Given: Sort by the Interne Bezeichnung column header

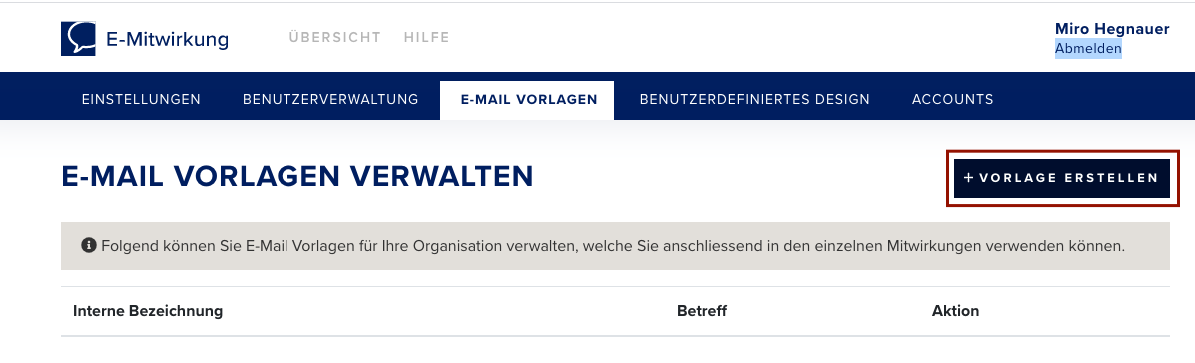Looking at the screenshot, I should (x=148, y=311).
